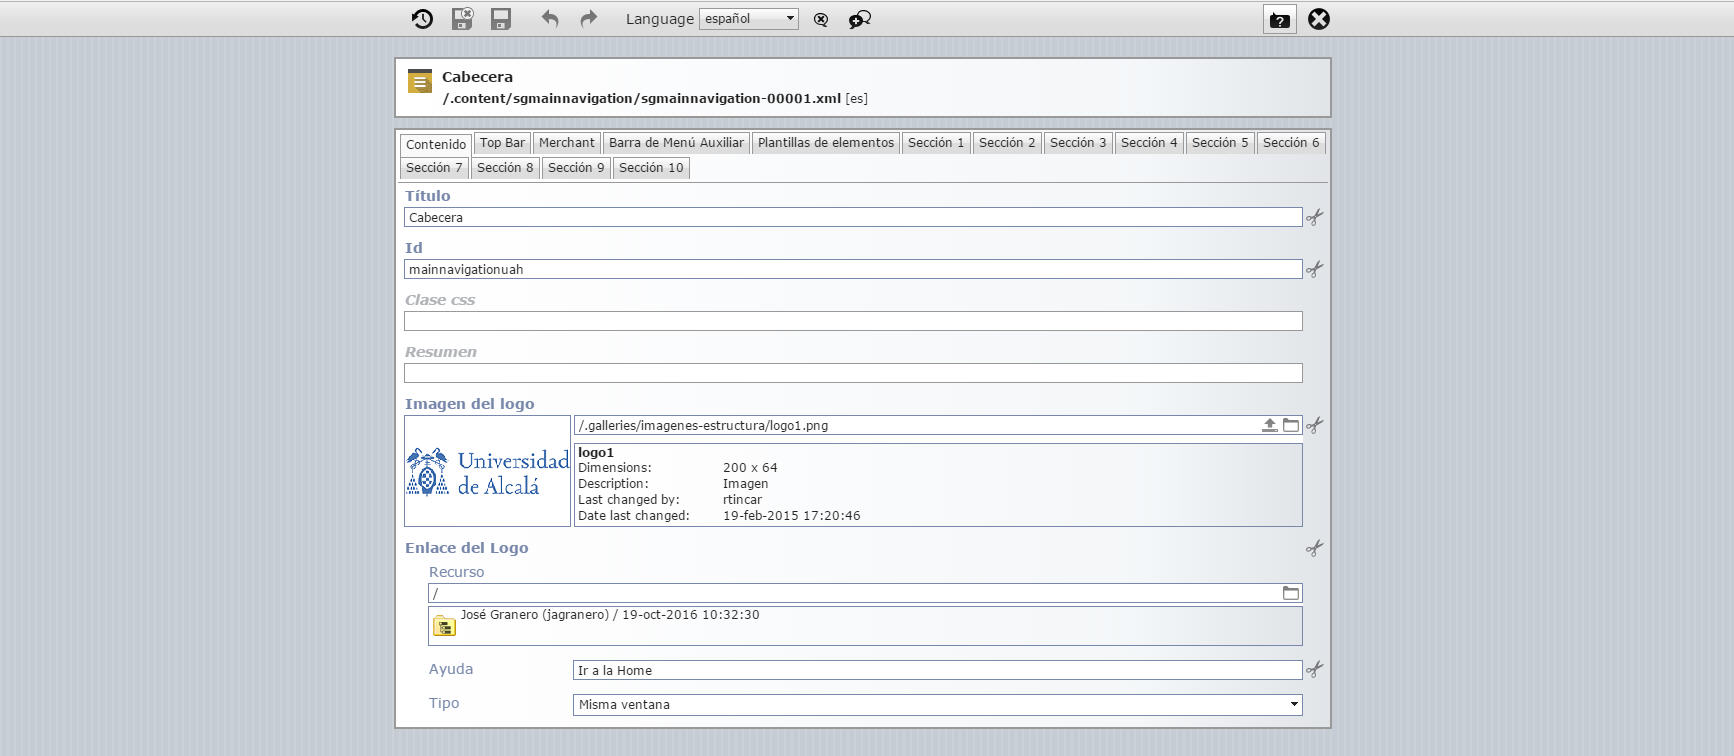
Task: Click the Clase css input field
Action: pos(852,321)
